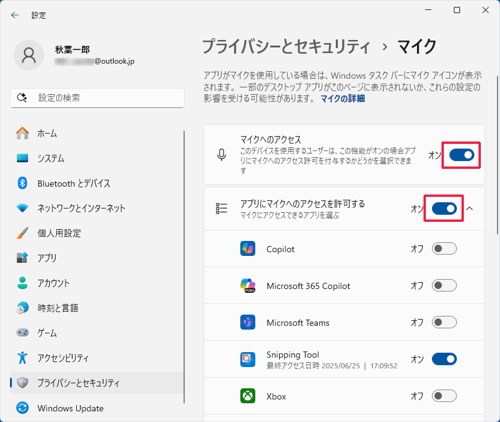Open システム settings category
This screenshot has width=500, height=422.
click(x=97, y=158)
